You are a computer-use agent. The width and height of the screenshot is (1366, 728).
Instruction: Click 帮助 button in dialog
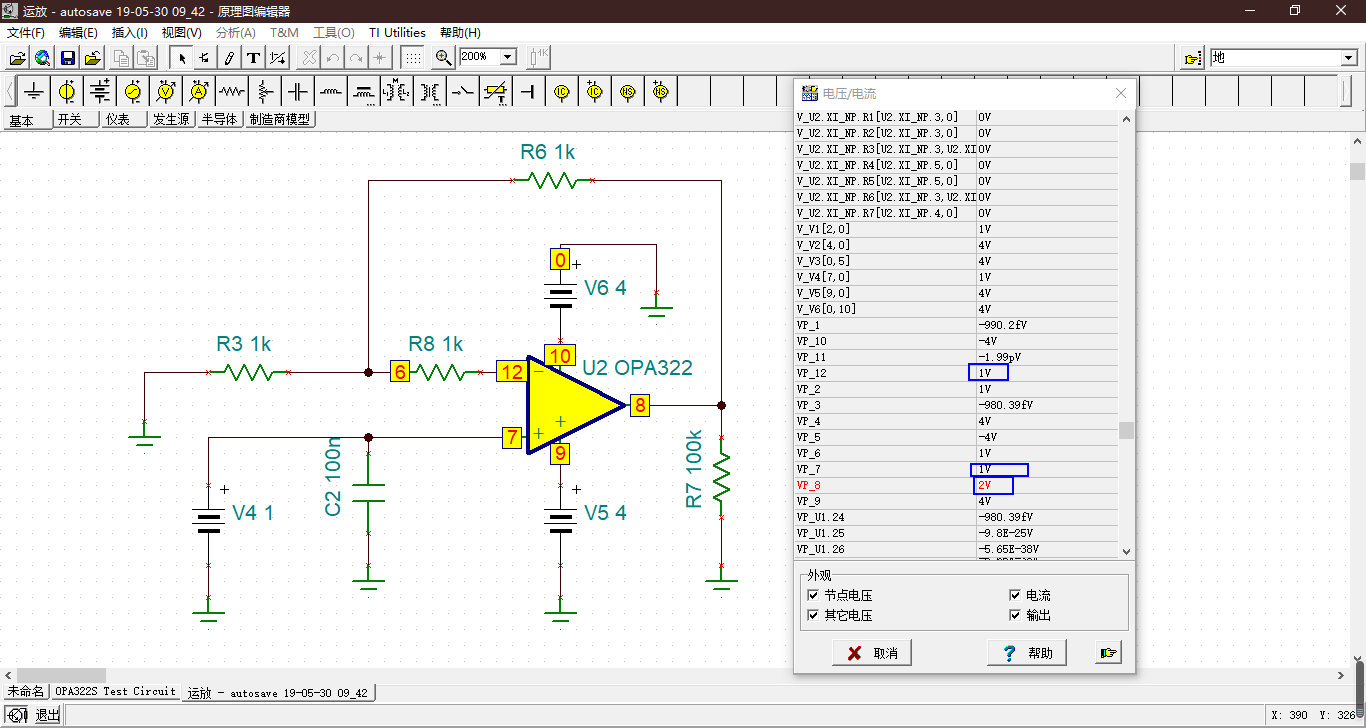coord(1027,653)
